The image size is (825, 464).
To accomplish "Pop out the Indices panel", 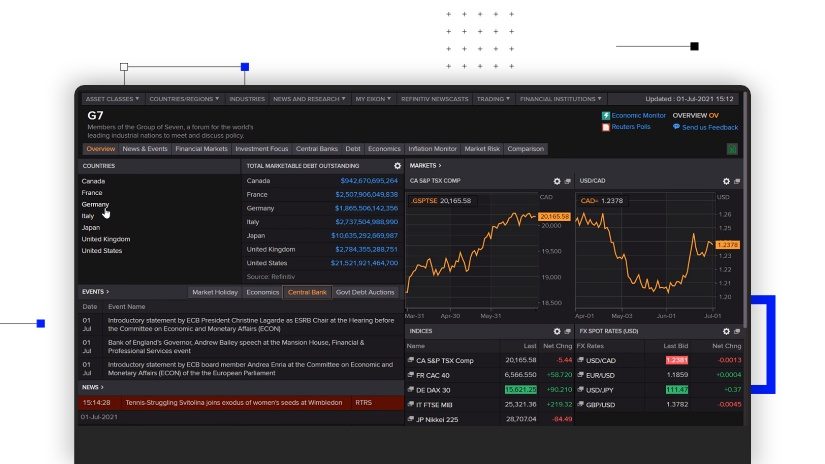I will (568, 331).
